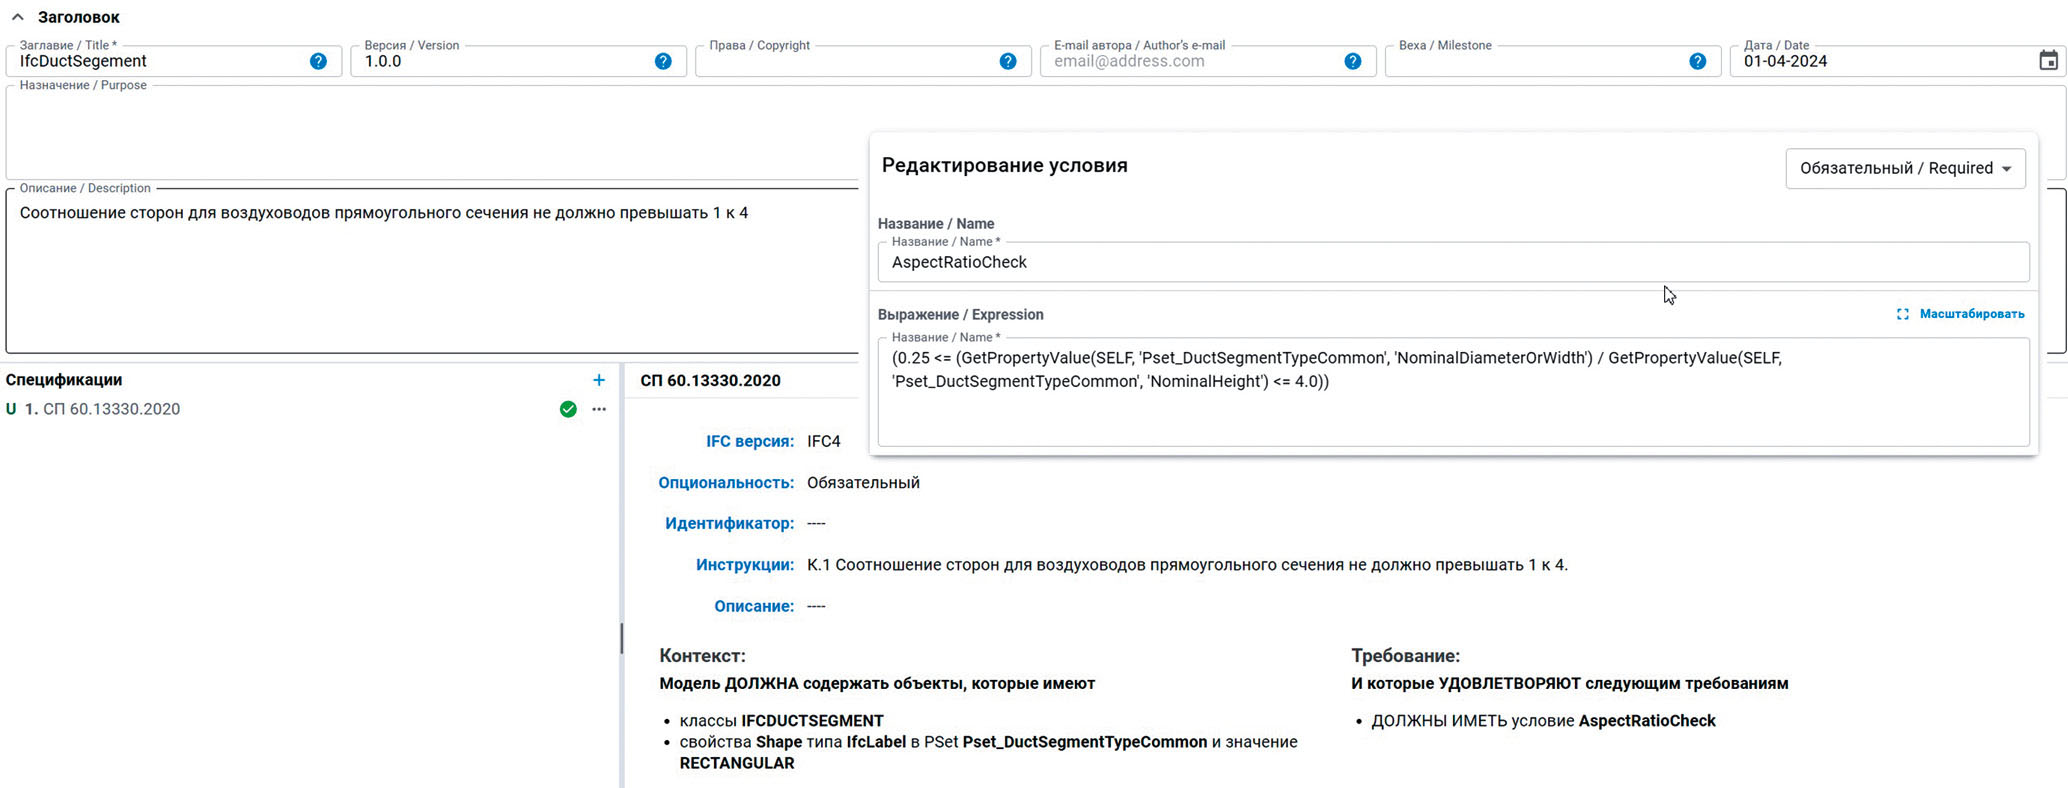Open the date picker calendar icon
Viewport: 2068px width, 788px height.
[x=2048, y=61]
